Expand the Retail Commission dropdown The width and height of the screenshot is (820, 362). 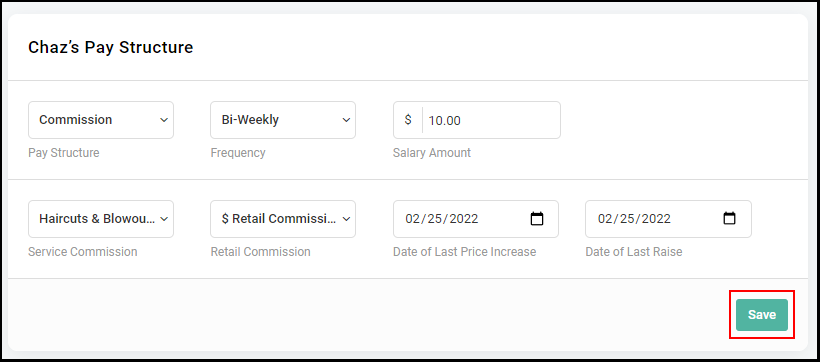click(283, 219)
